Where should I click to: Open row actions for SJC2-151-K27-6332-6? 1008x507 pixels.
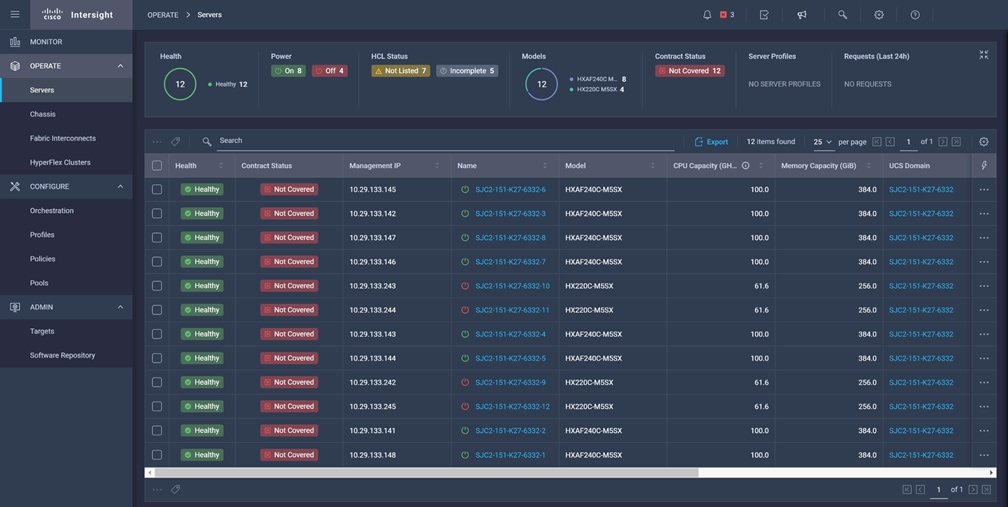(984, 190)
